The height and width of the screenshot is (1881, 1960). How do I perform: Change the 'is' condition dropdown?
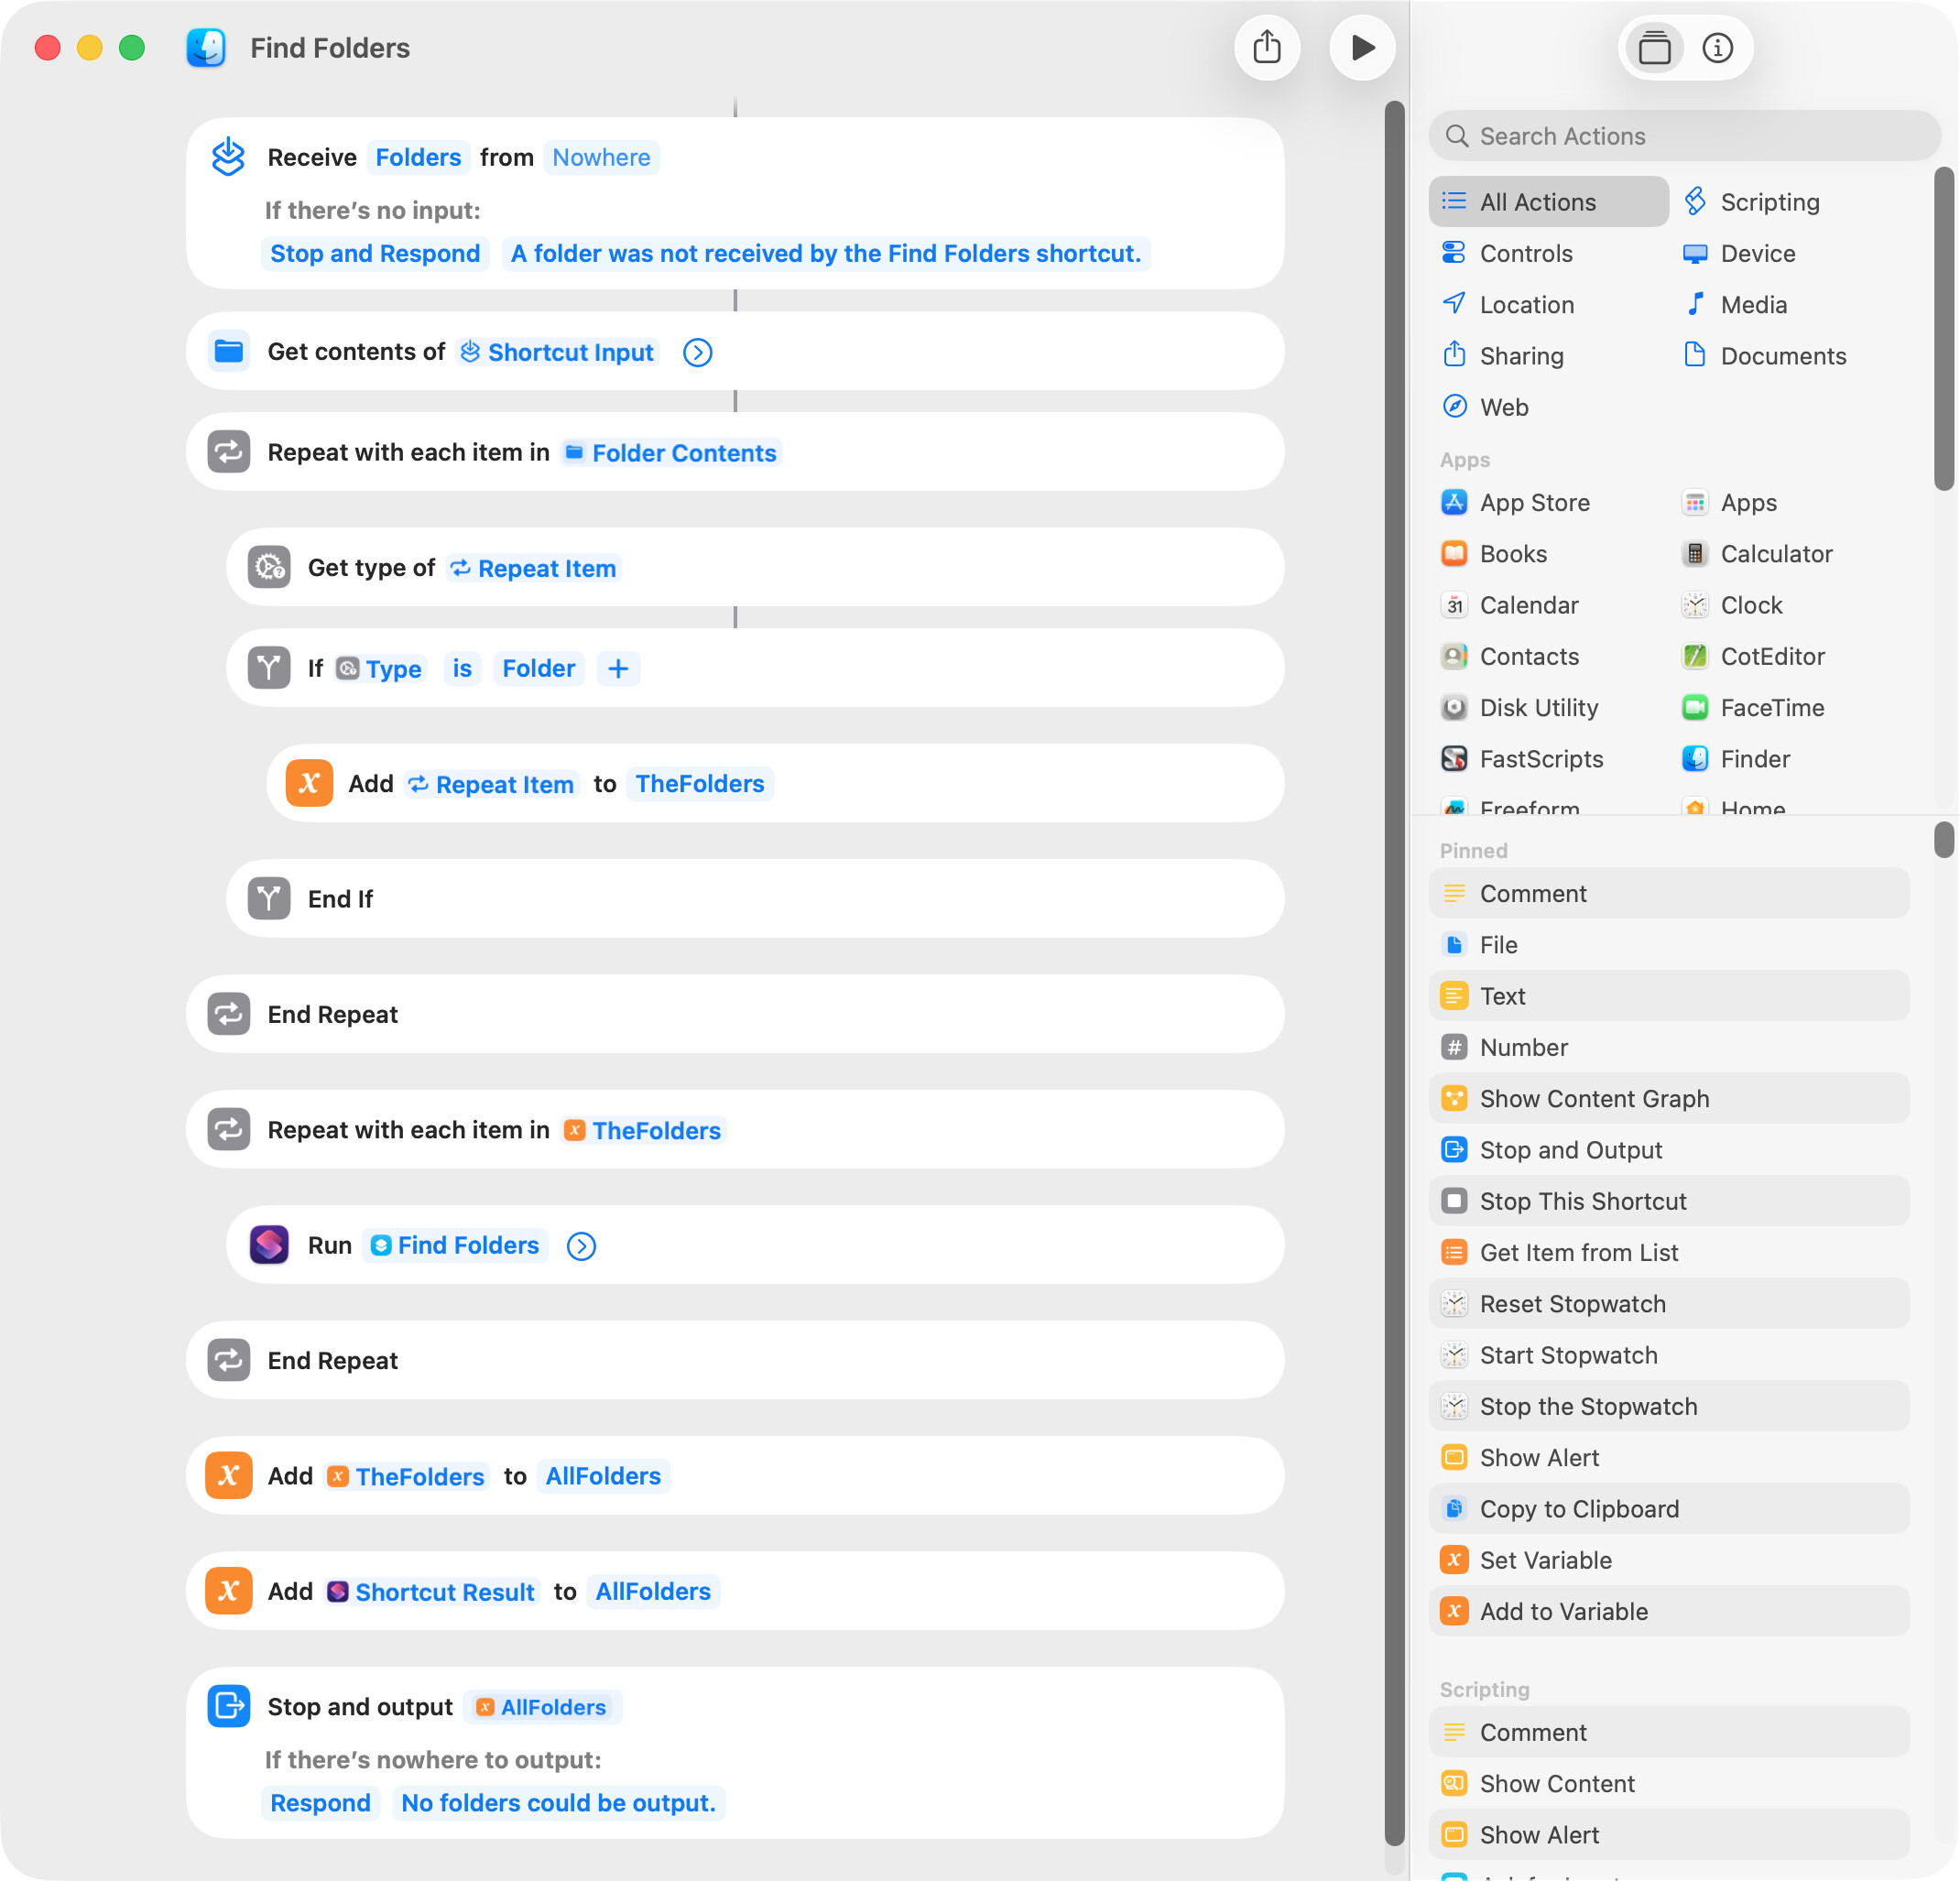(462, 668)
